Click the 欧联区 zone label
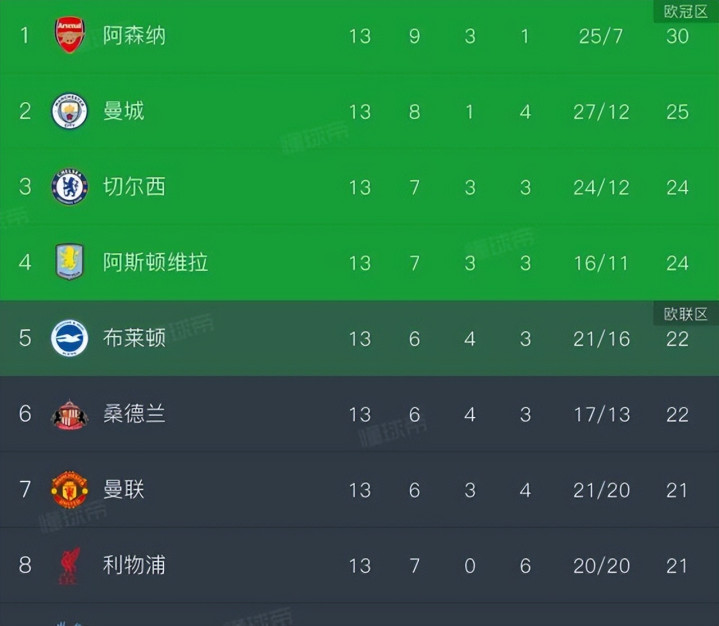 (x=686, y=314)
